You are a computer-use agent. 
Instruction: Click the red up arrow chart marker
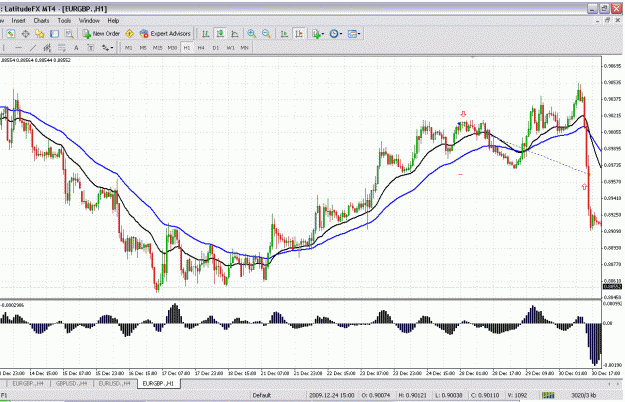tap(584, 186)
